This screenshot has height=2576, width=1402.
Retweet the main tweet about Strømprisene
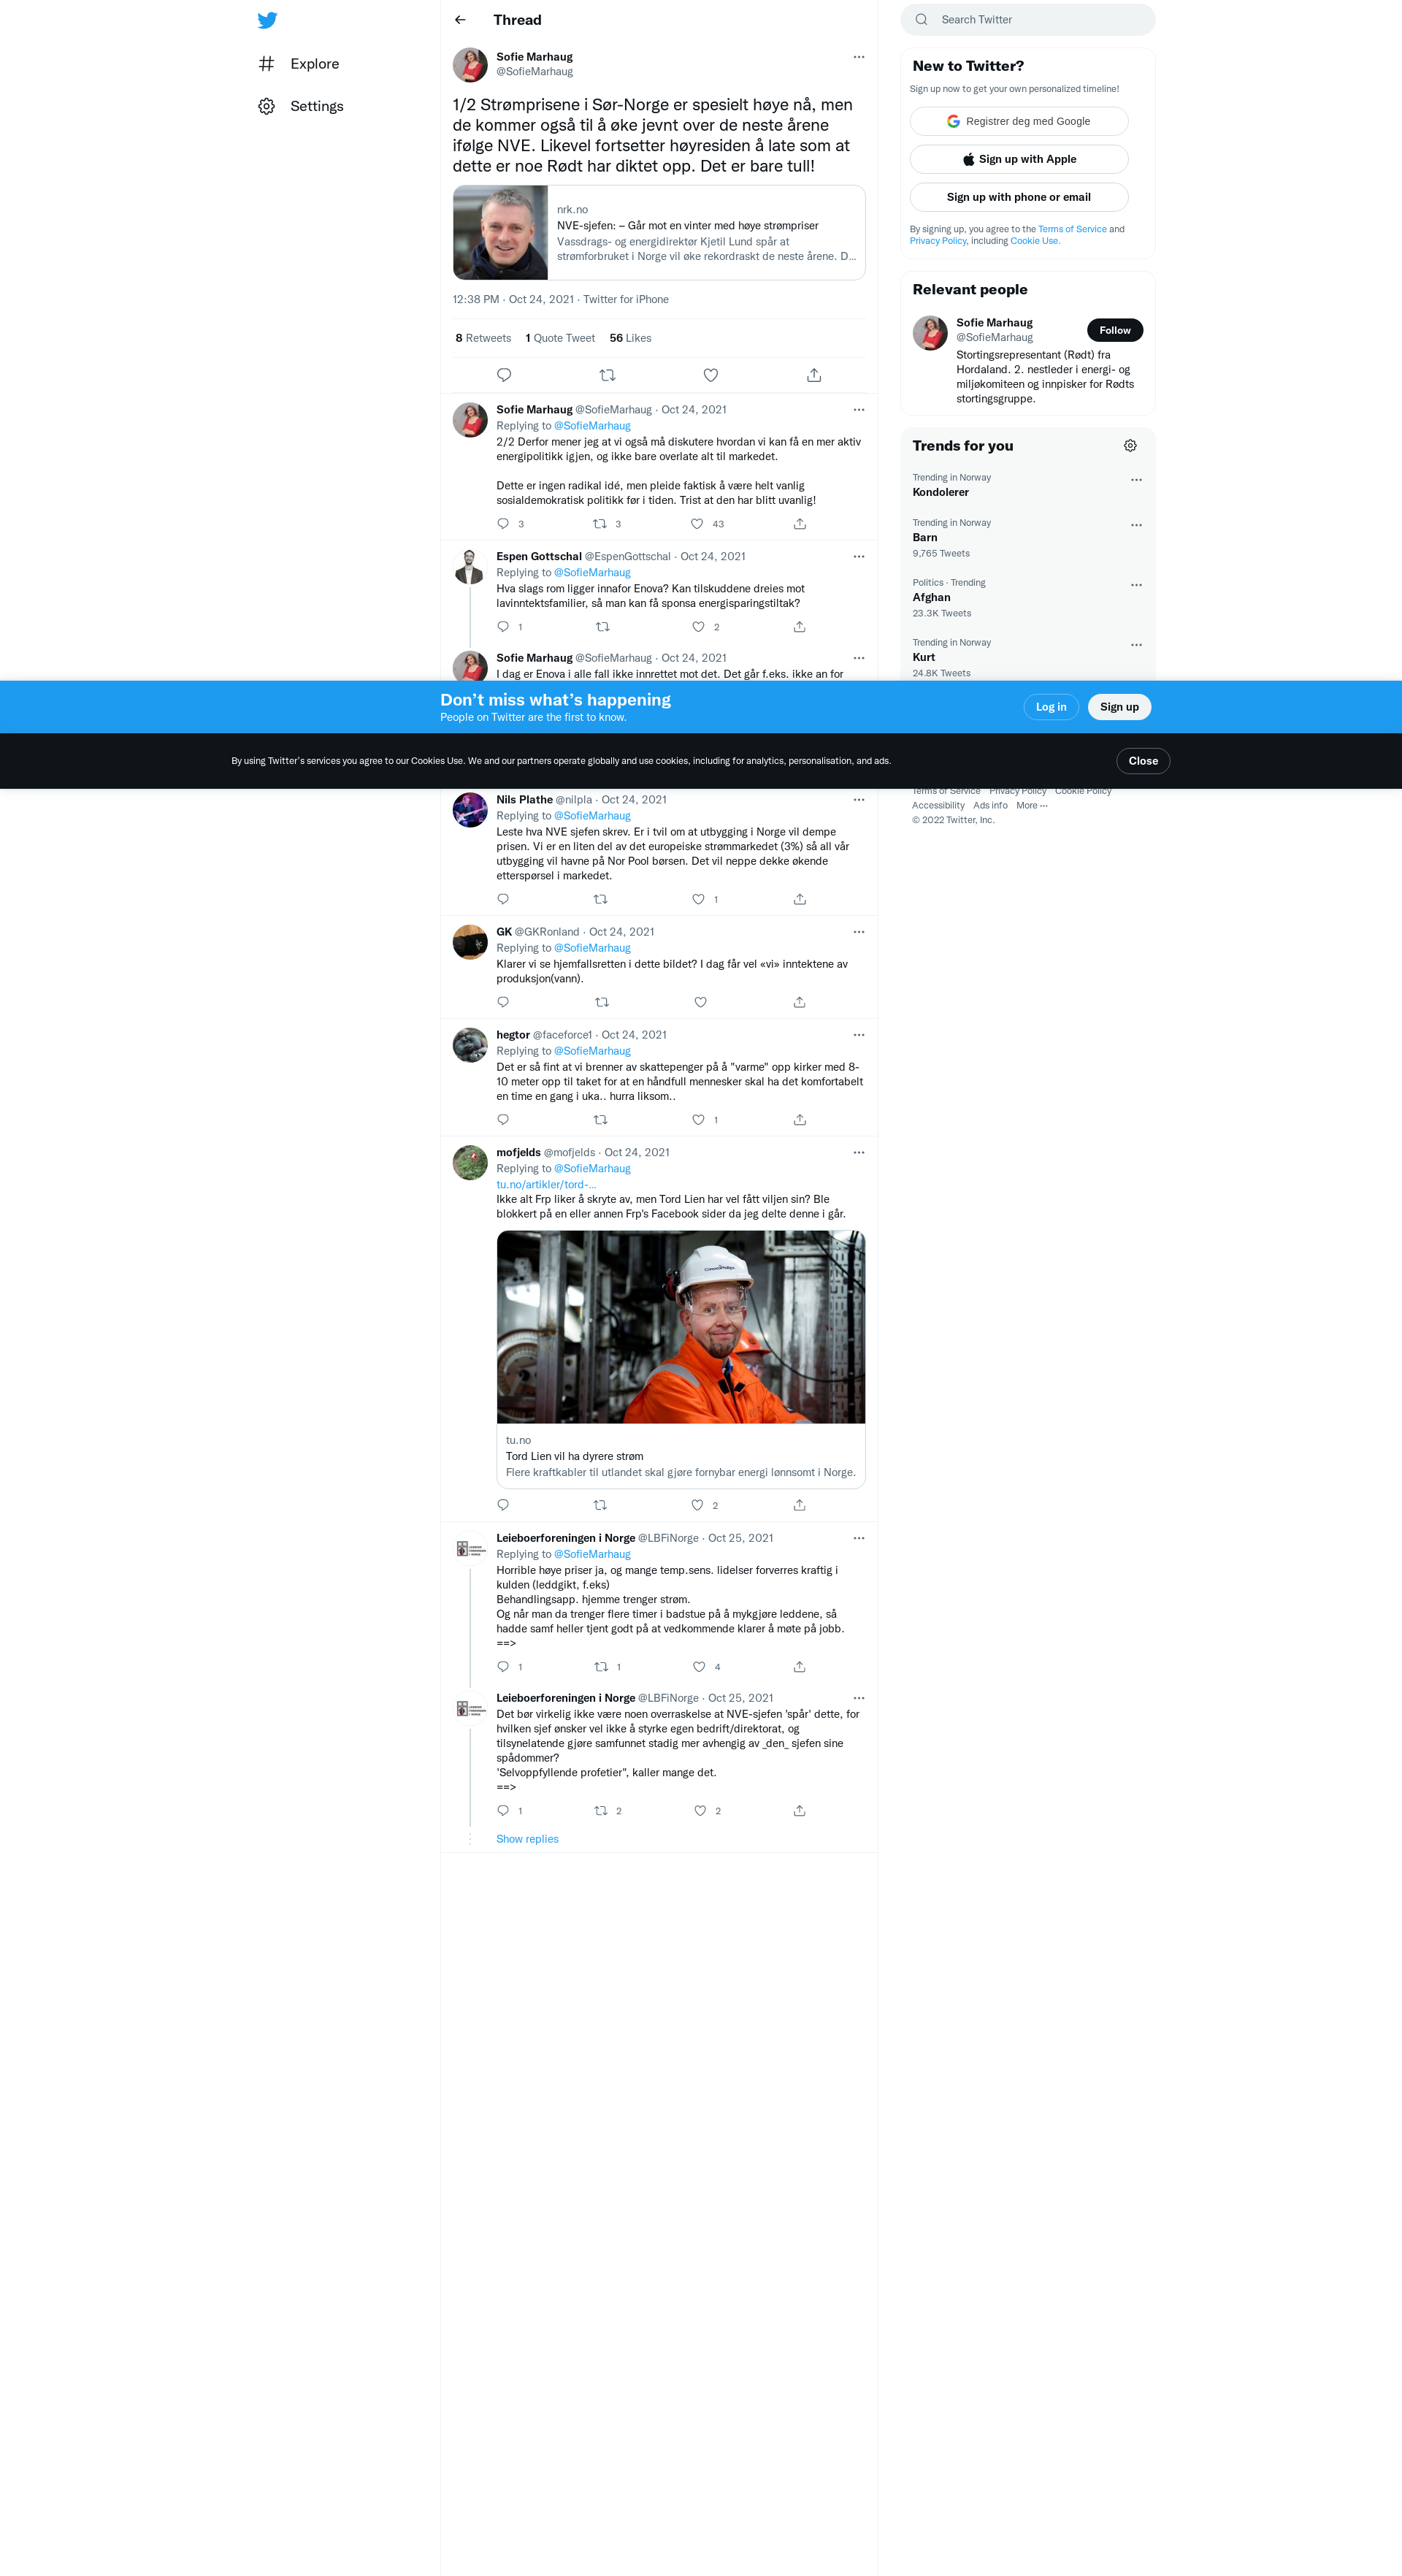point(607,375)
